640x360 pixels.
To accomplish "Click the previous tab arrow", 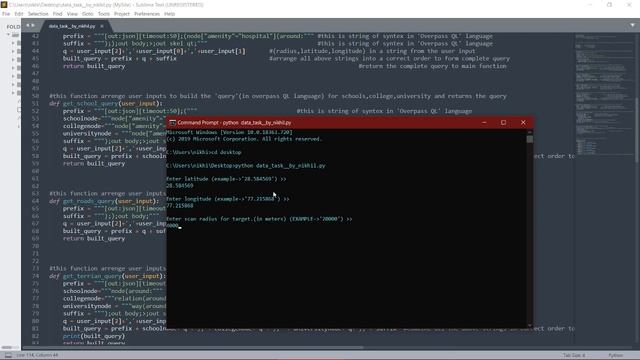I will [28, 25].
